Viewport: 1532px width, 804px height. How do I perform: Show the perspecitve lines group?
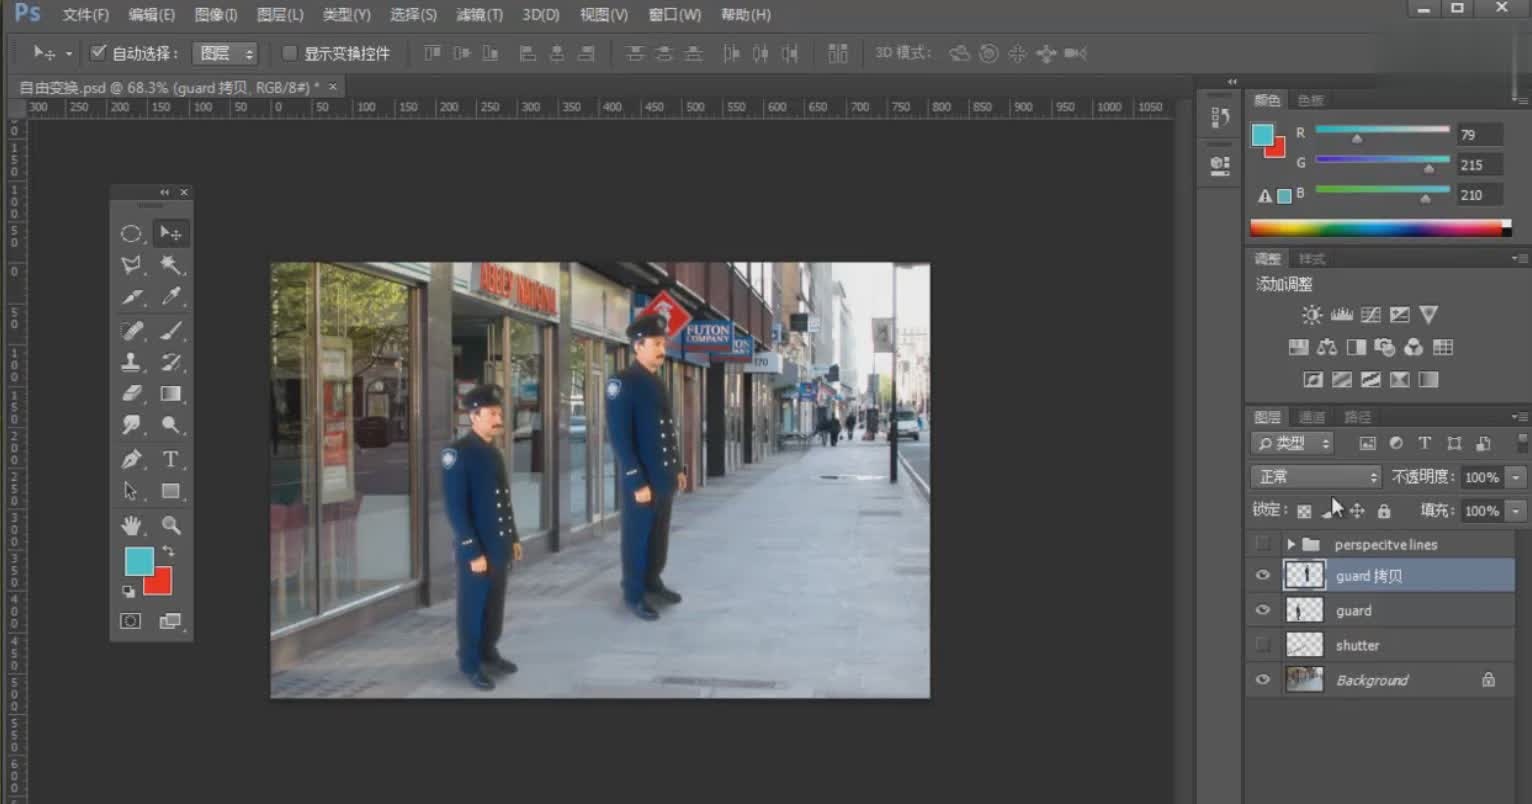click(1263, 544)
